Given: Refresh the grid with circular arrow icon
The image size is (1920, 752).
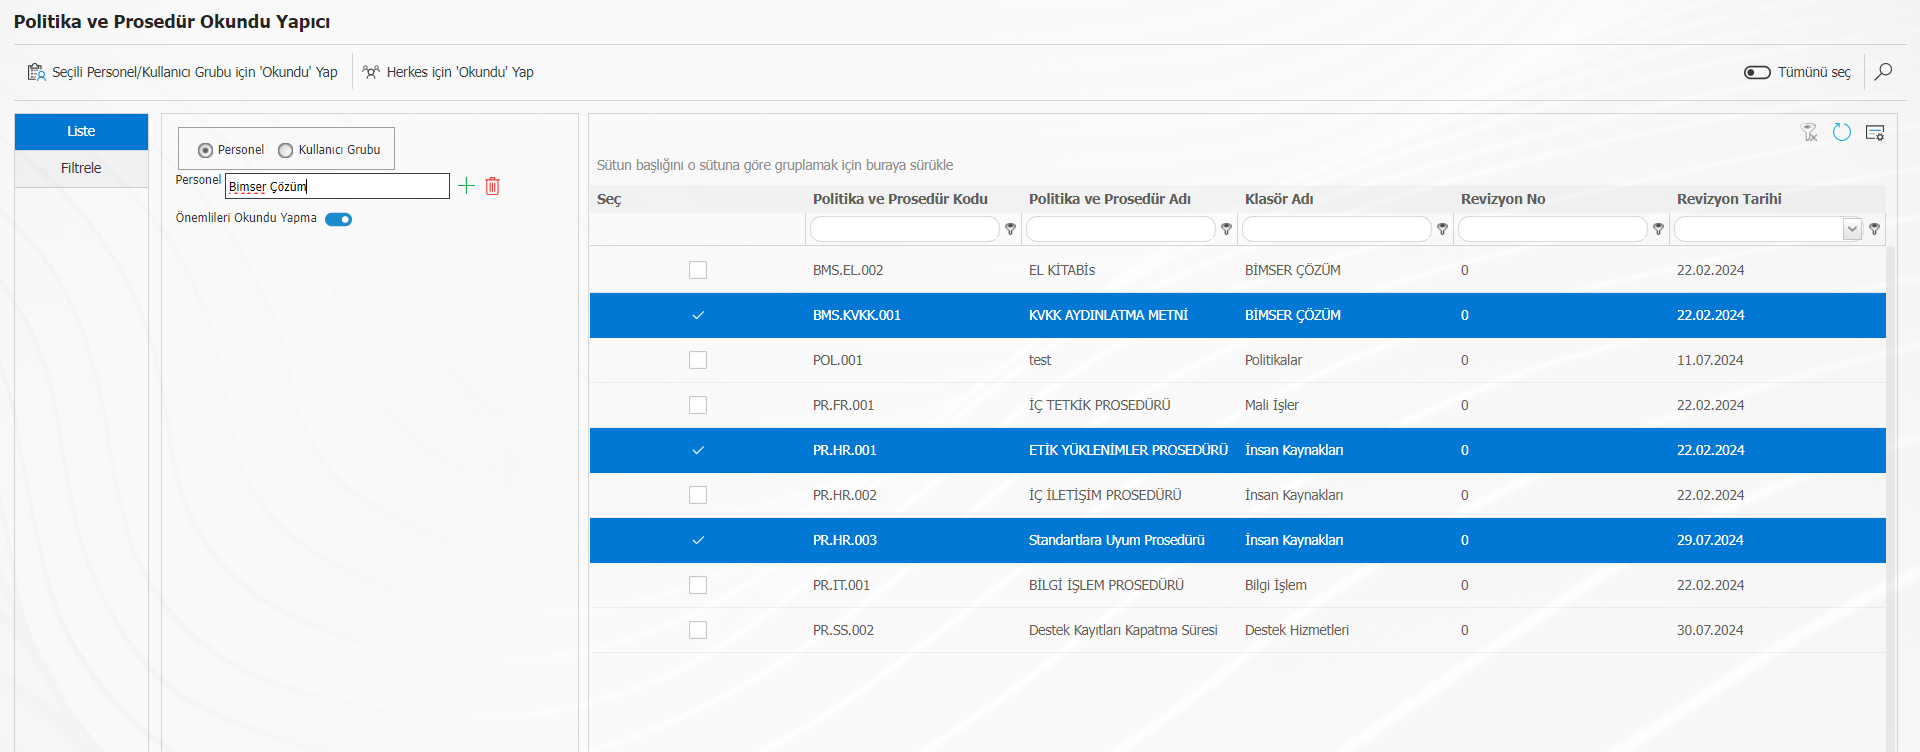Looking at the screenshot, I should (x=1842, y=132).
